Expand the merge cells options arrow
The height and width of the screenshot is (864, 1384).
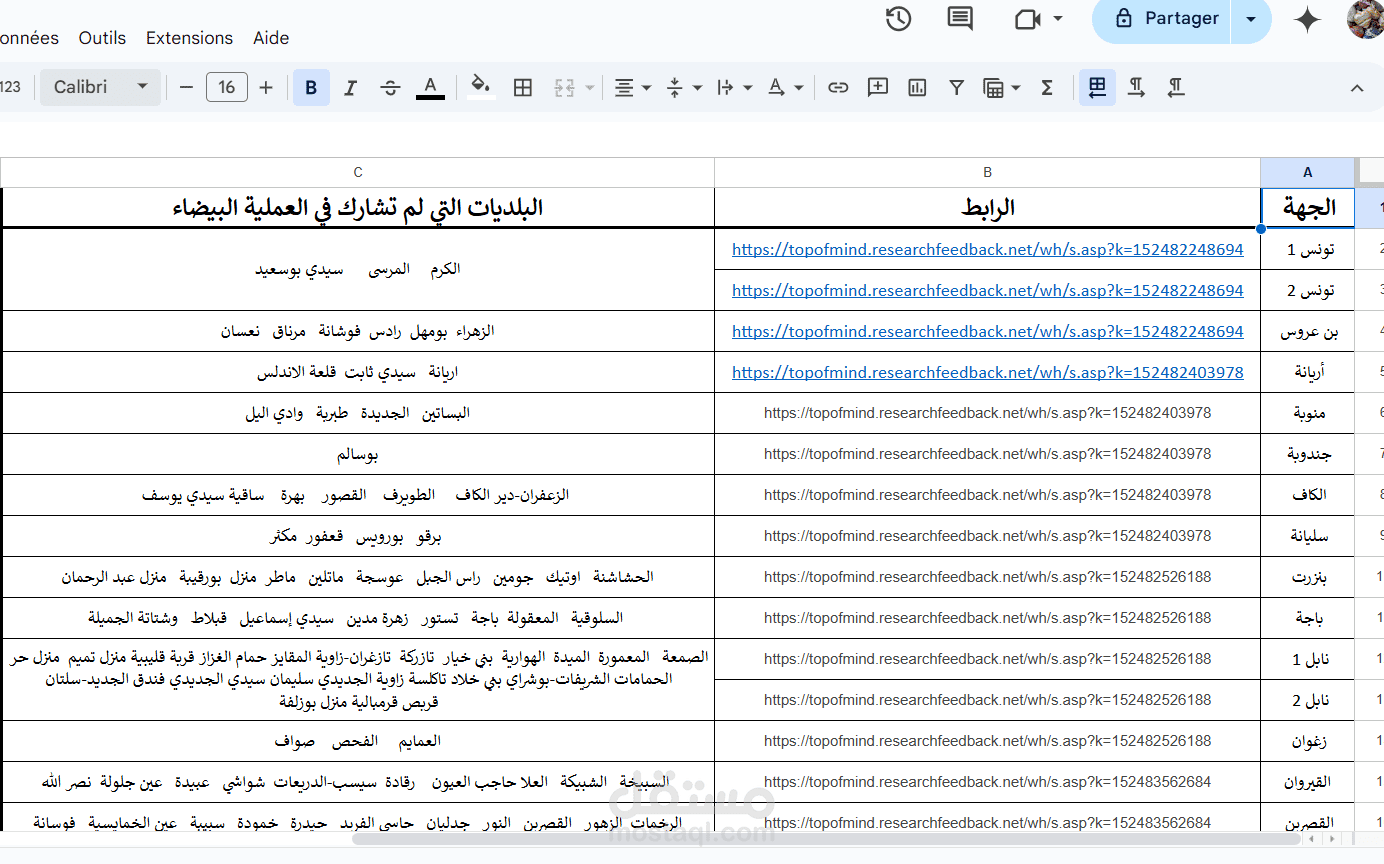click(590, 88)
